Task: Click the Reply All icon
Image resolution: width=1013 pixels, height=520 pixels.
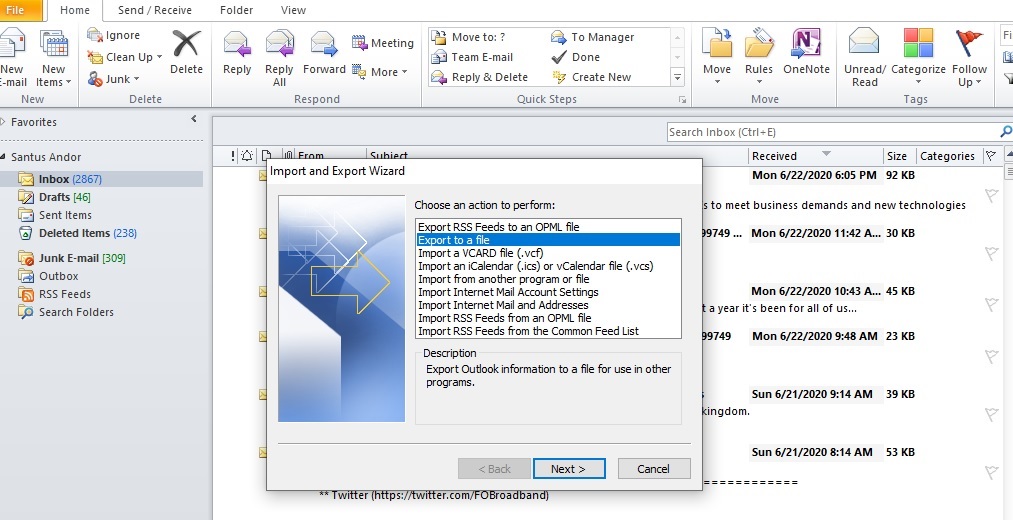Action: coord(279,45)
